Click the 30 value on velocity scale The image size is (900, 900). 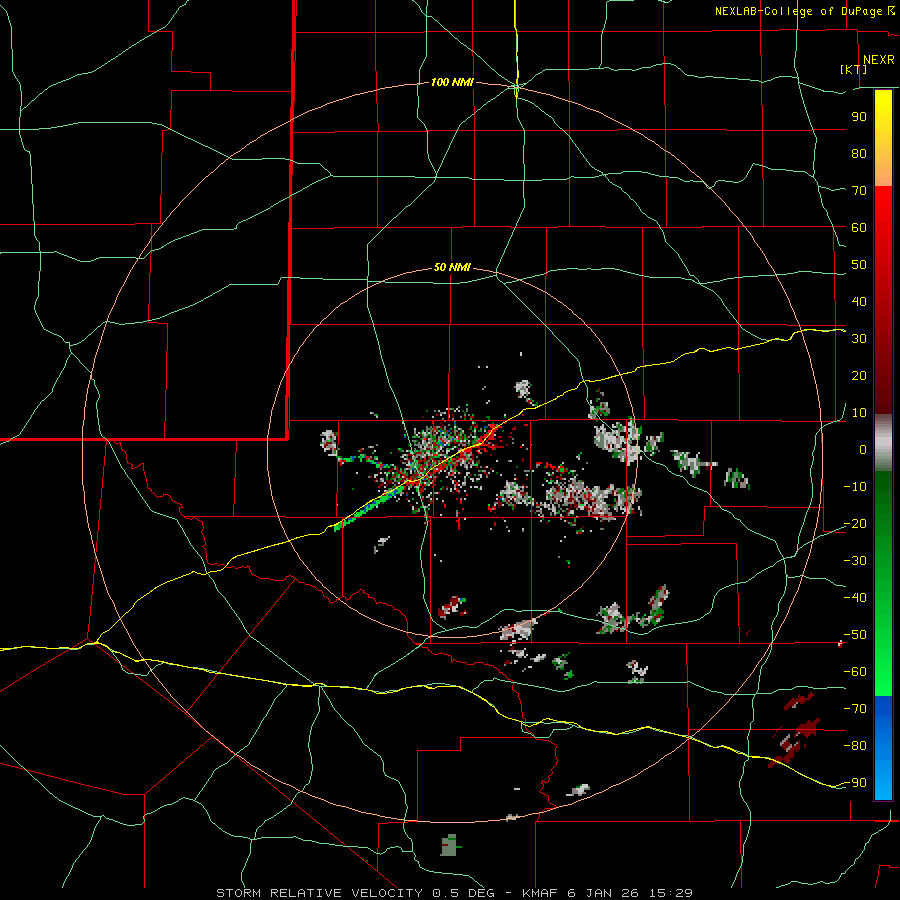859,339
